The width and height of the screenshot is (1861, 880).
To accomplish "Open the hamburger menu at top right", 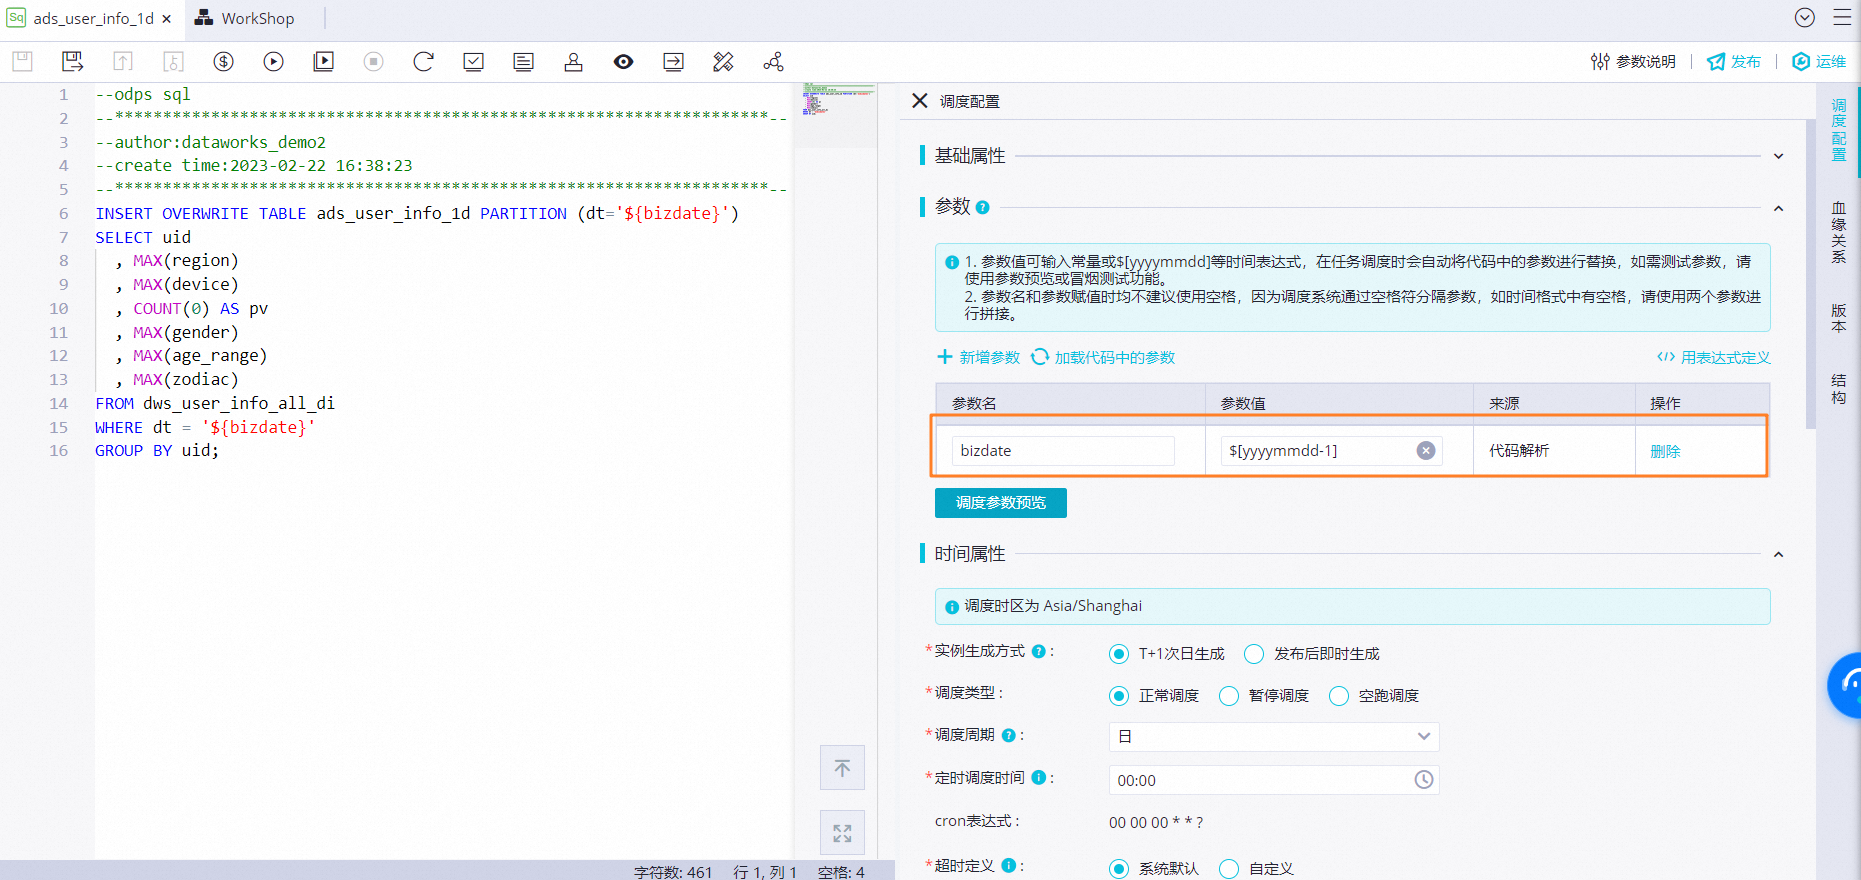I will (1842, 18).
